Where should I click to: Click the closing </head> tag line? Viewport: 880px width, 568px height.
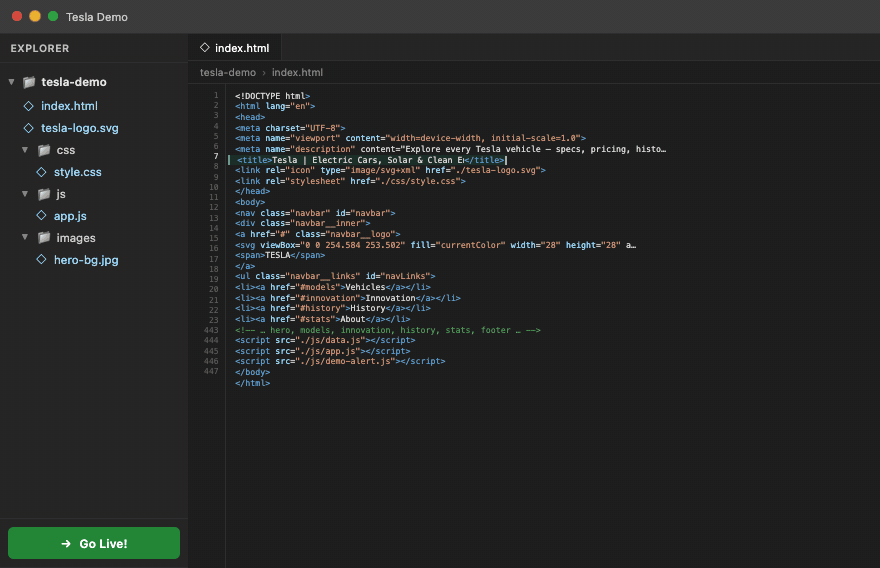pyautogui.click(x=253, y=191)
